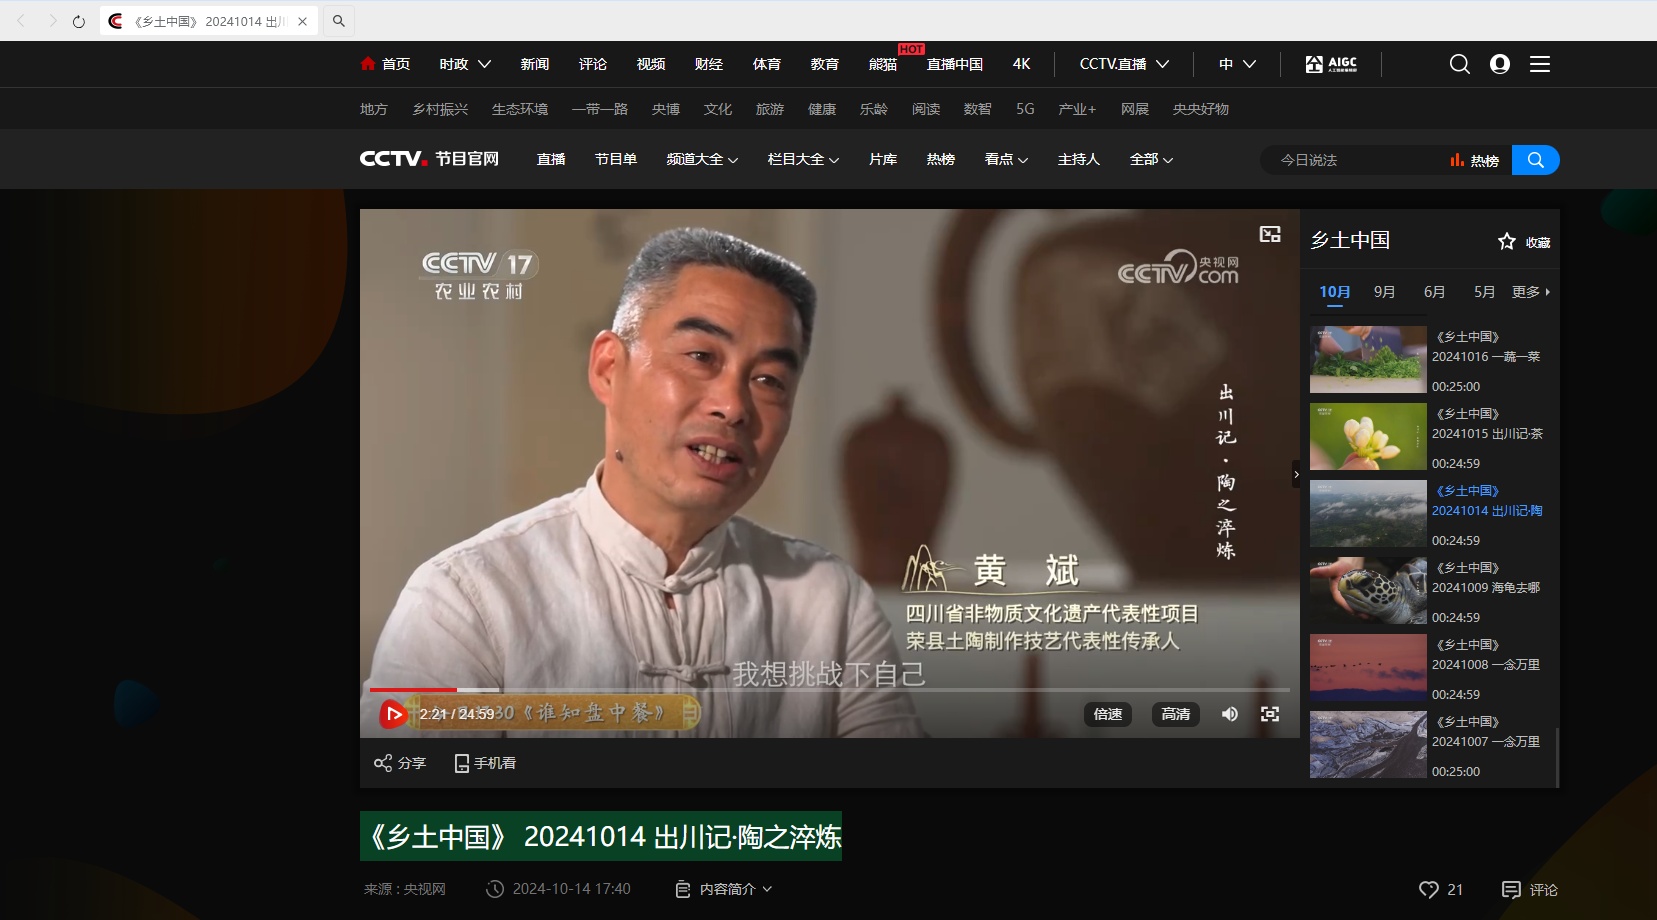The width and height of the screenshot is (1657, 920).
Task: Open picture-in-picture mode on the player
Action: (x=1268, y=233)
